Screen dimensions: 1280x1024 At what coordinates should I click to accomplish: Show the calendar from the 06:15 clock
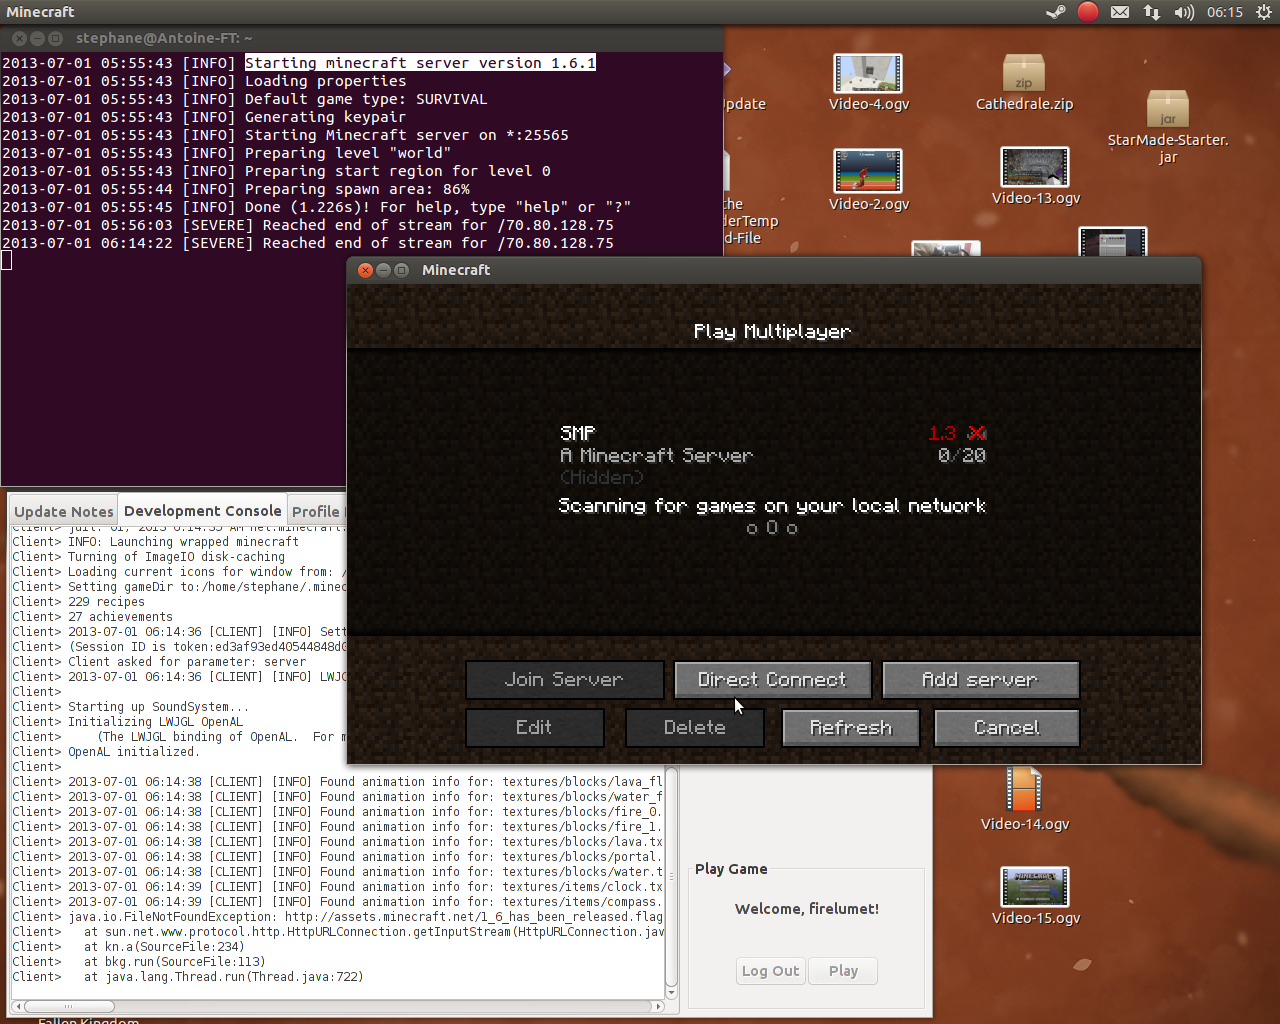tap(1224, 12)
